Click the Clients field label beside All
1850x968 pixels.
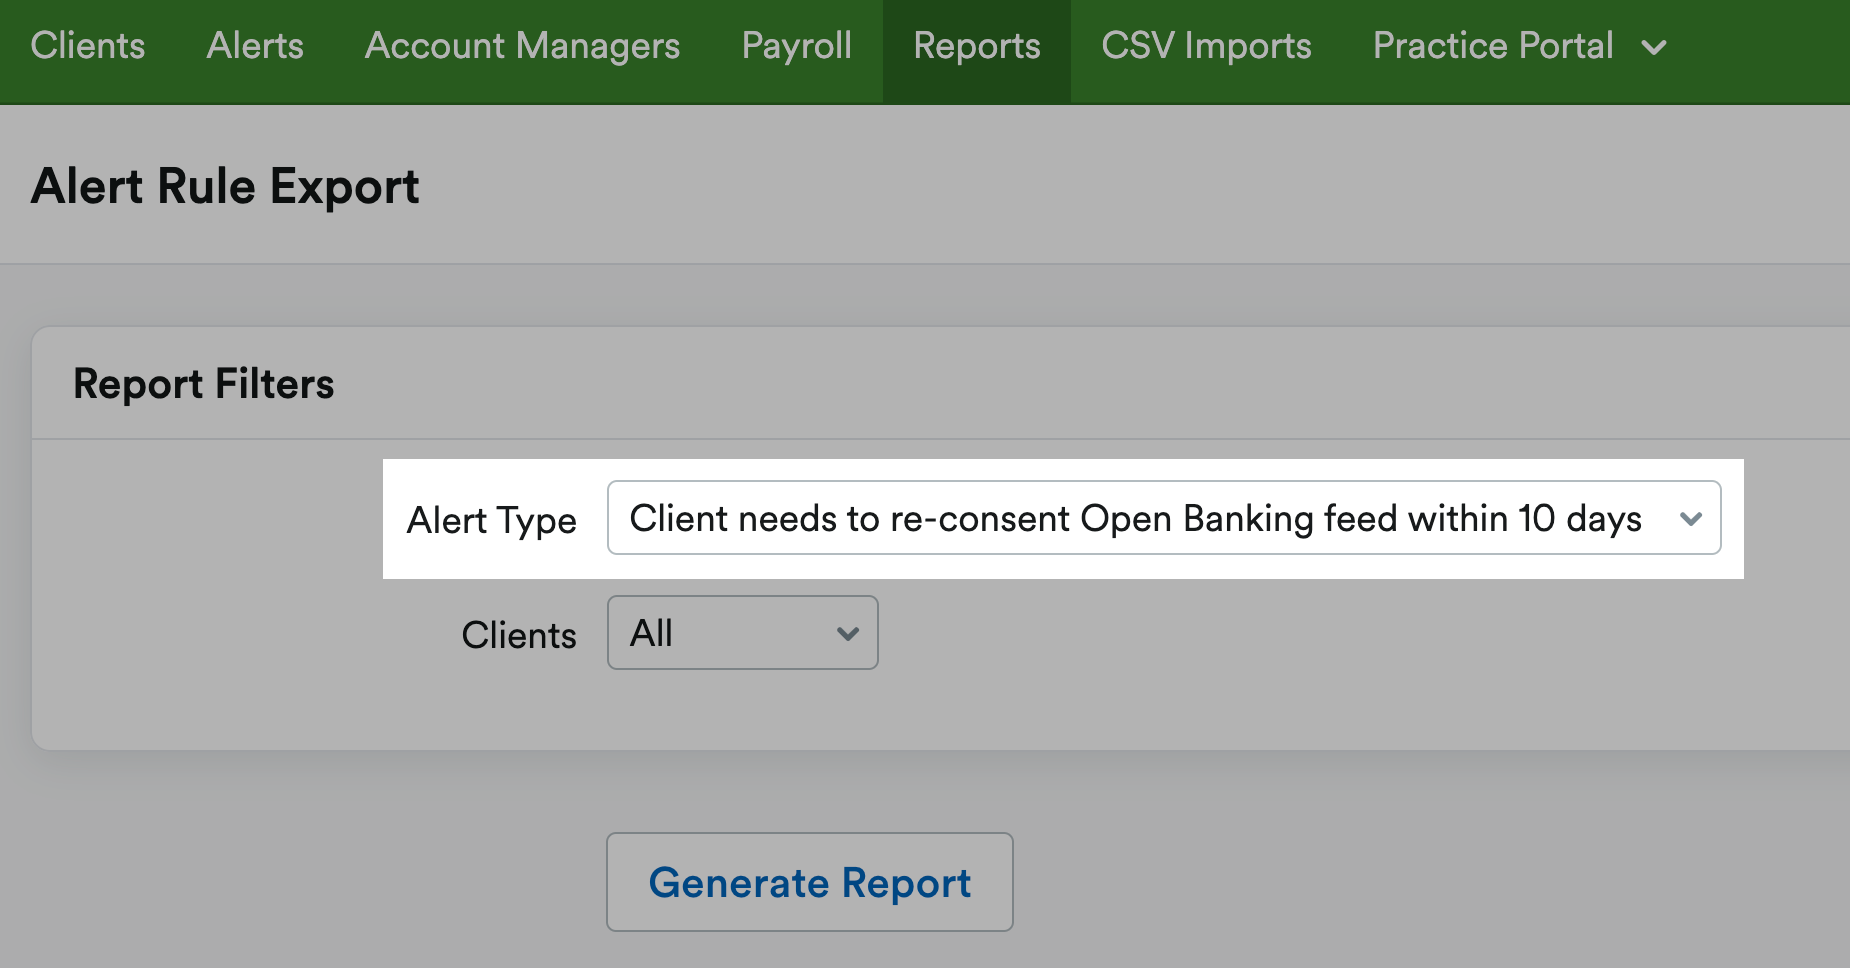point(519,635)
